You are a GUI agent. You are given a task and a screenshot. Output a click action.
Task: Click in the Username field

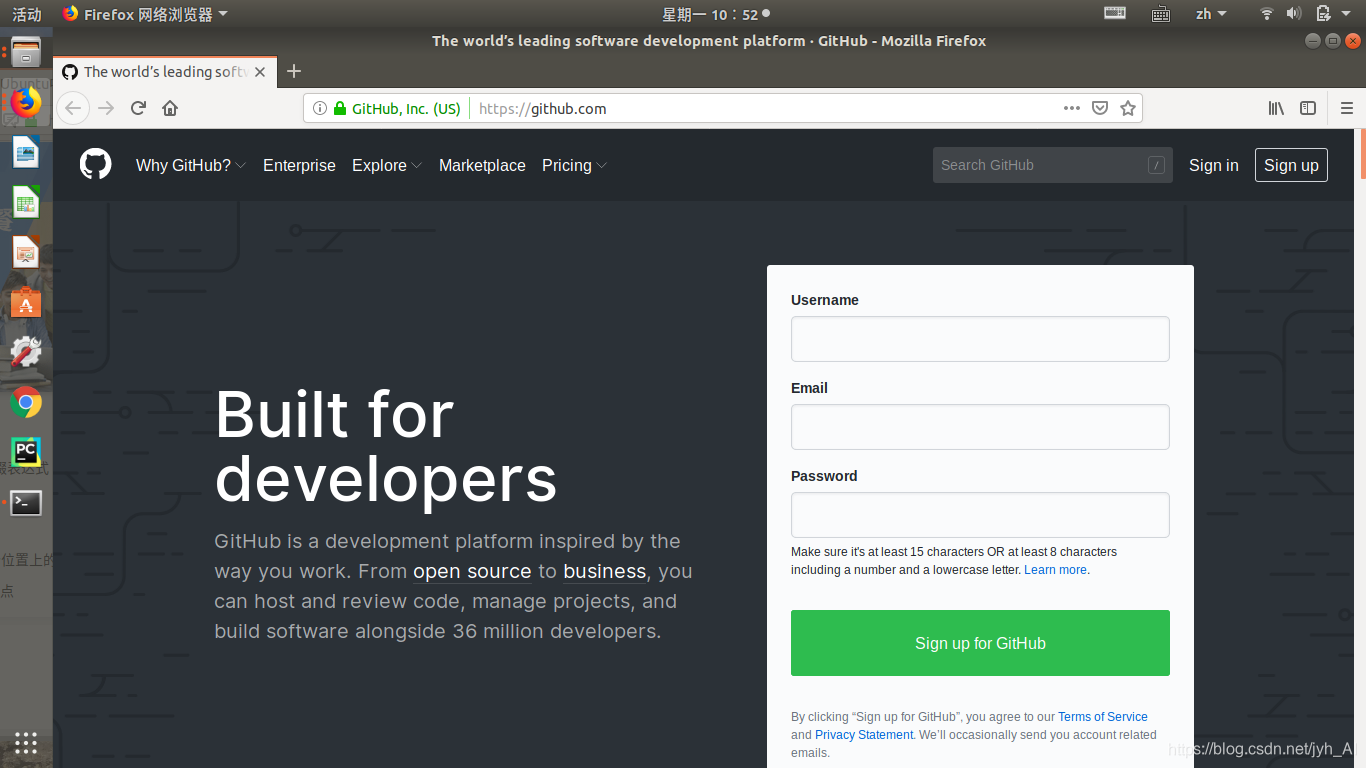coord(980,339)
